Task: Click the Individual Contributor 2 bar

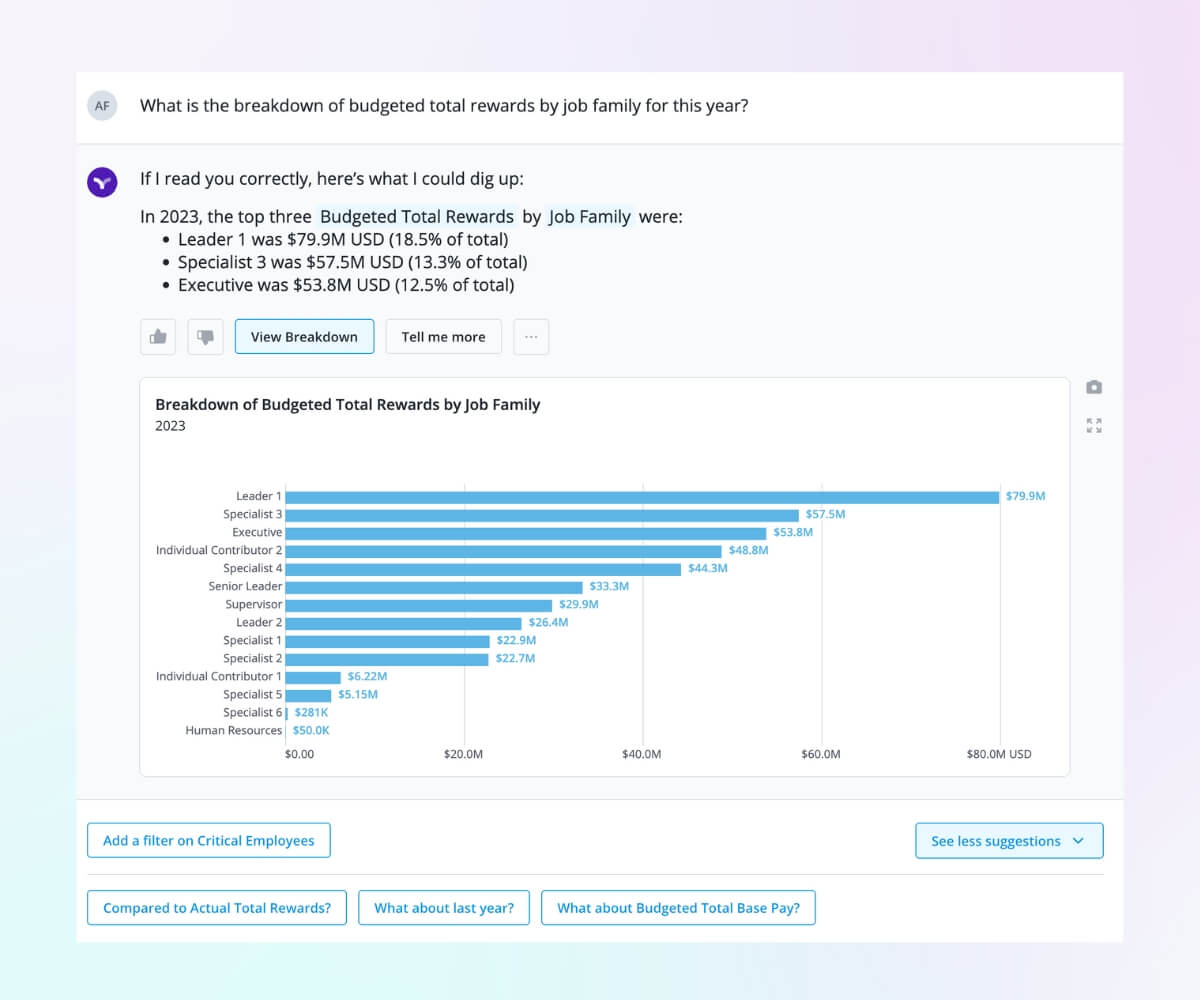Action: 503,551
